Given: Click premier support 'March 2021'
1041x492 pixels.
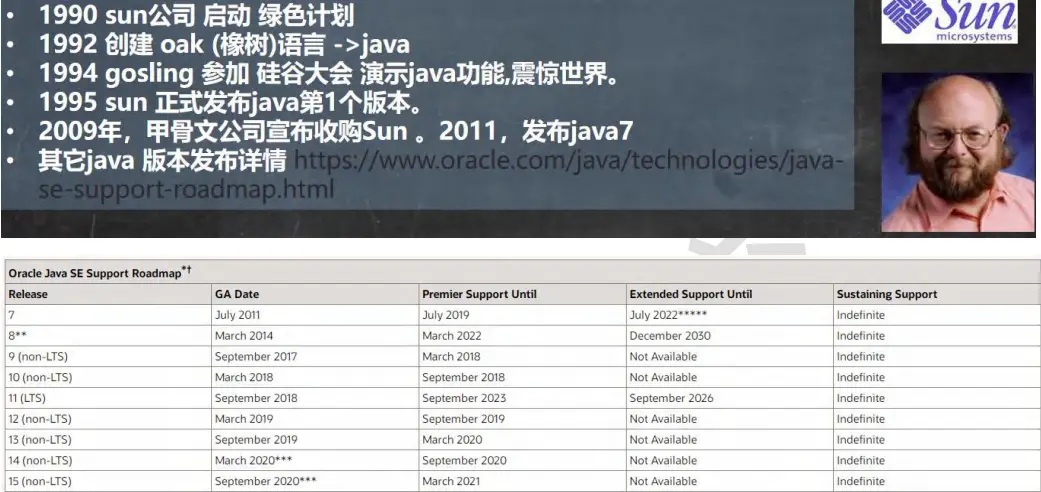Looking at the screenshot, I should [x=451, y=481].
